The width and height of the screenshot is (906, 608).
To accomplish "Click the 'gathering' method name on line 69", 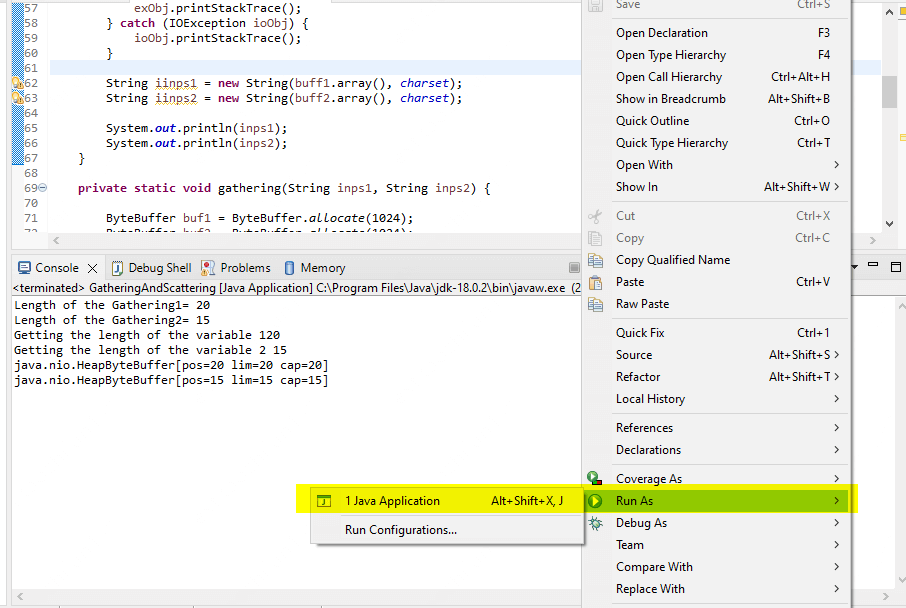I will [x=249, y=188].
